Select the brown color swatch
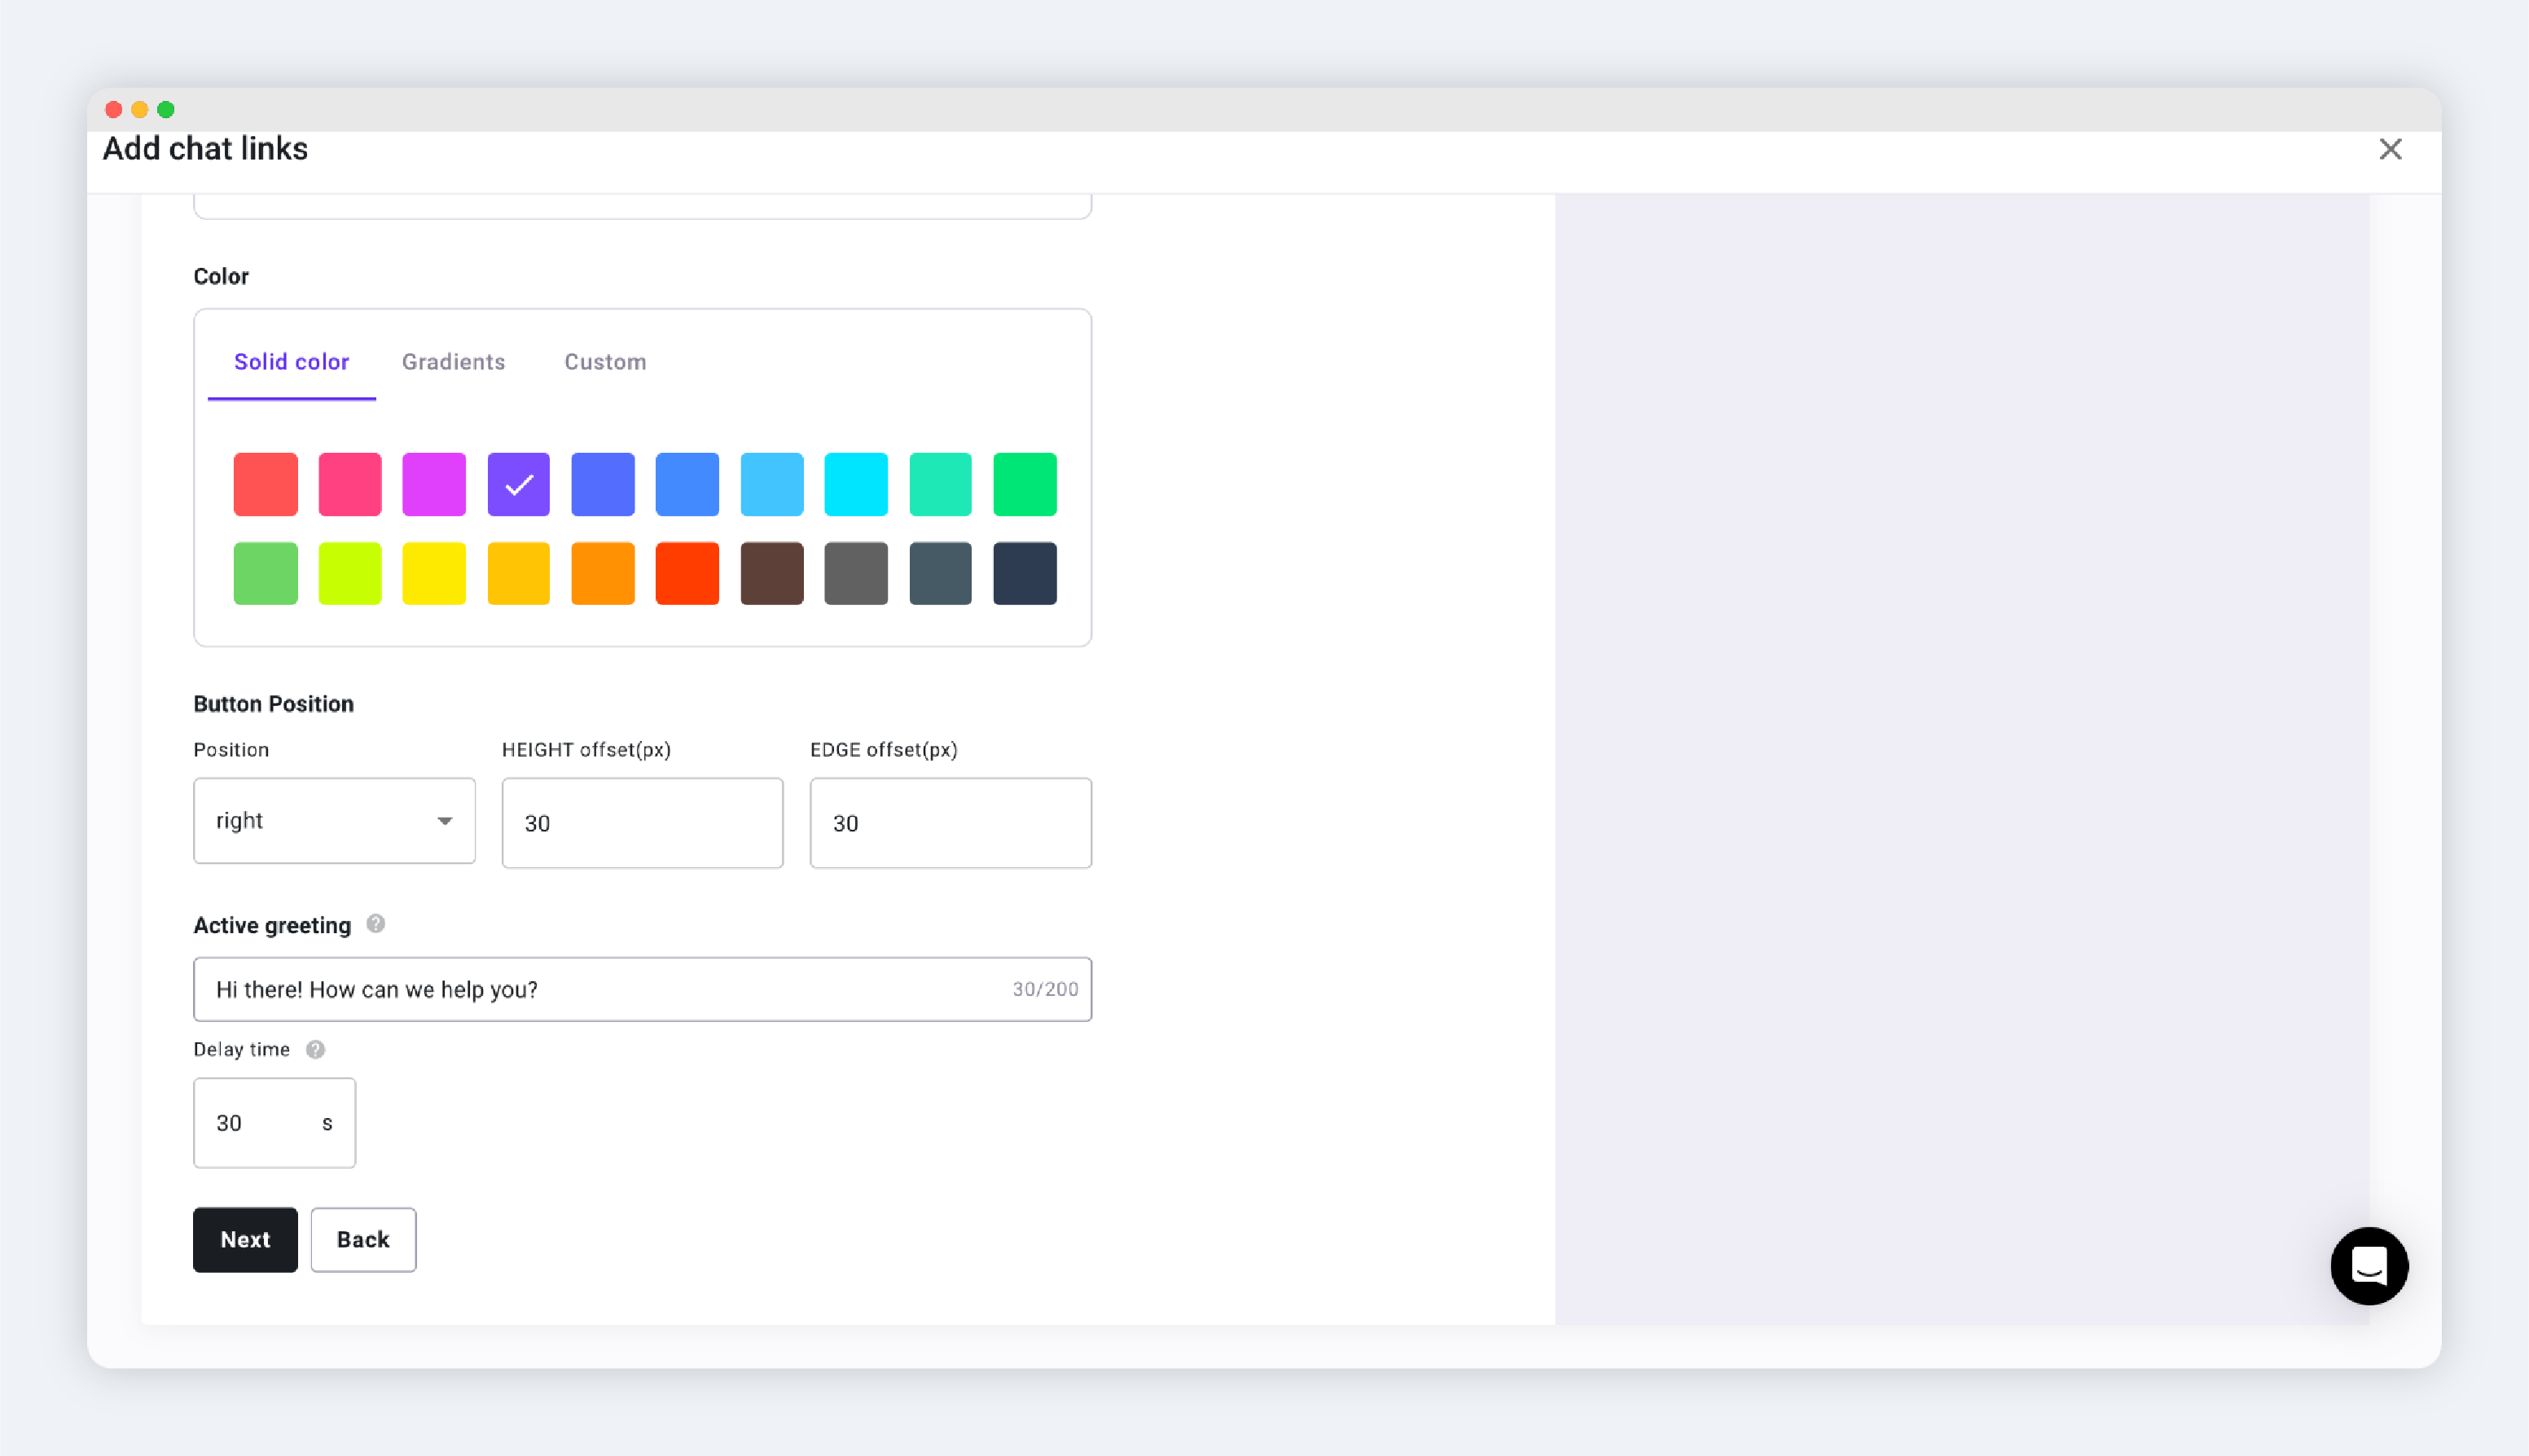Viewport: 2529px width, 1456px height. coord(771,573)
